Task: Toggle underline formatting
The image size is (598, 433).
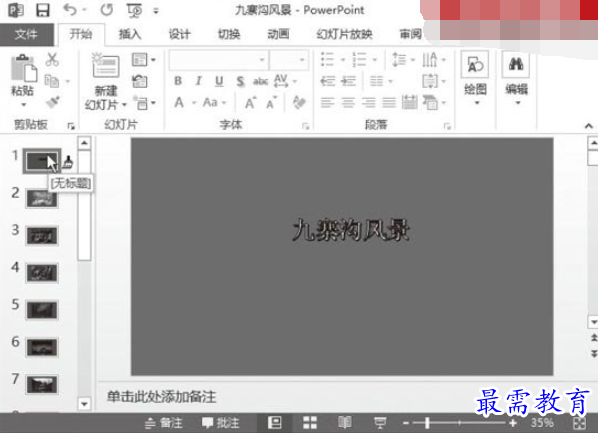Action: (219, 81)
